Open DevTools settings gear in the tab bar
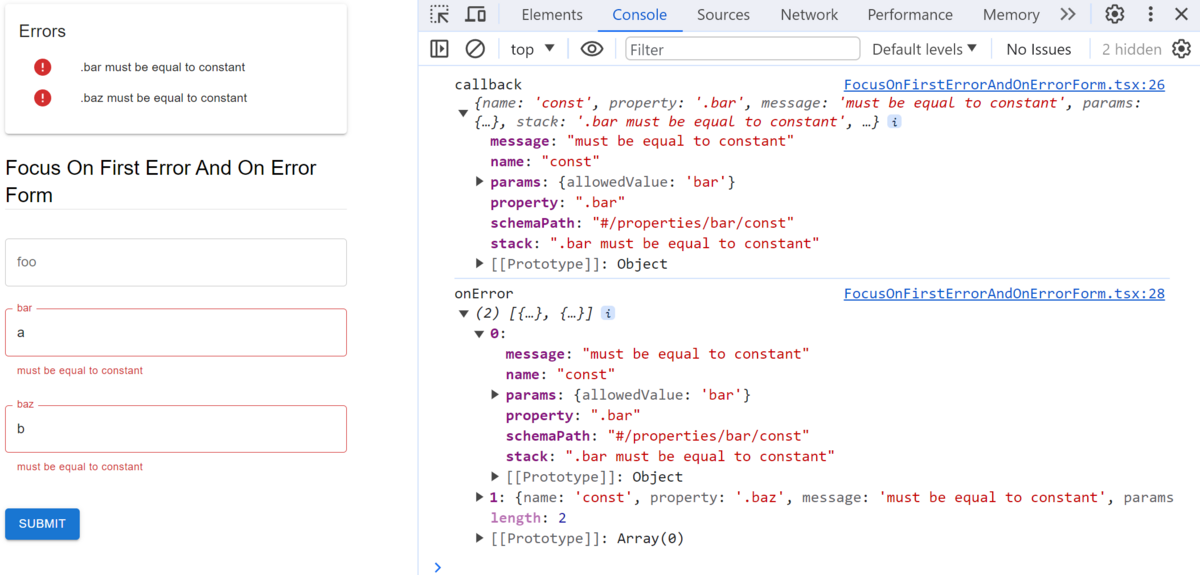The width and height of the screenshot is (1200, 575). pos(1114,15)
